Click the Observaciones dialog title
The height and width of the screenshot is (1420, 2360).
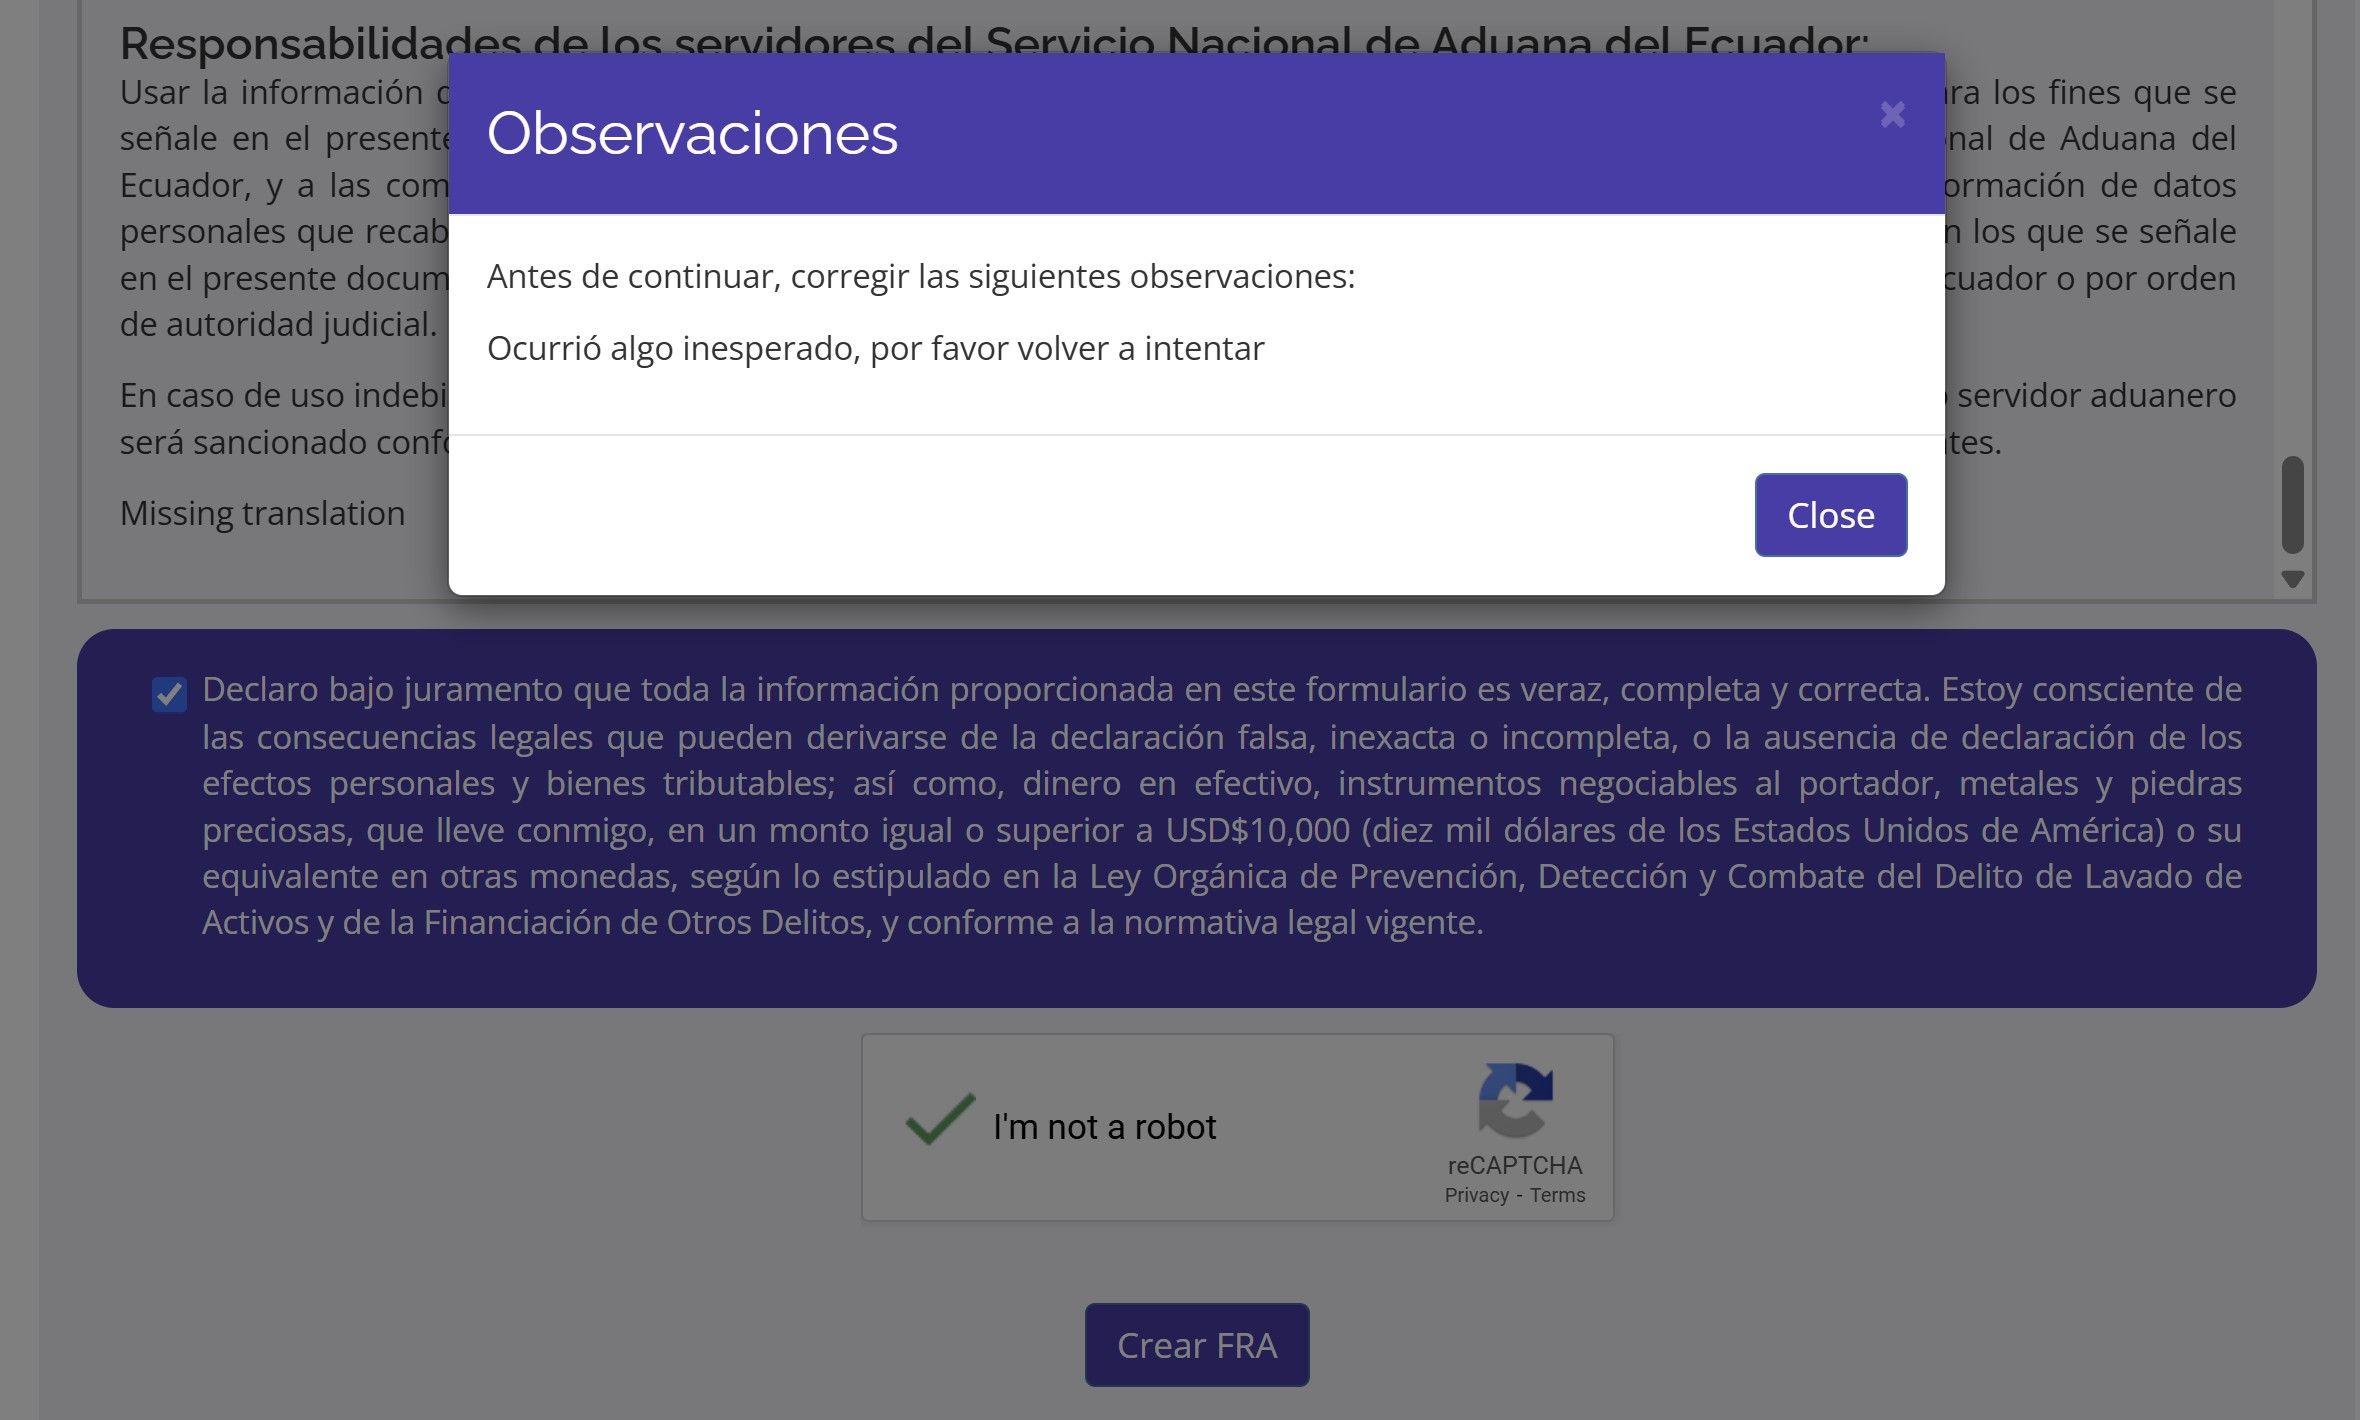click(692, 133)
